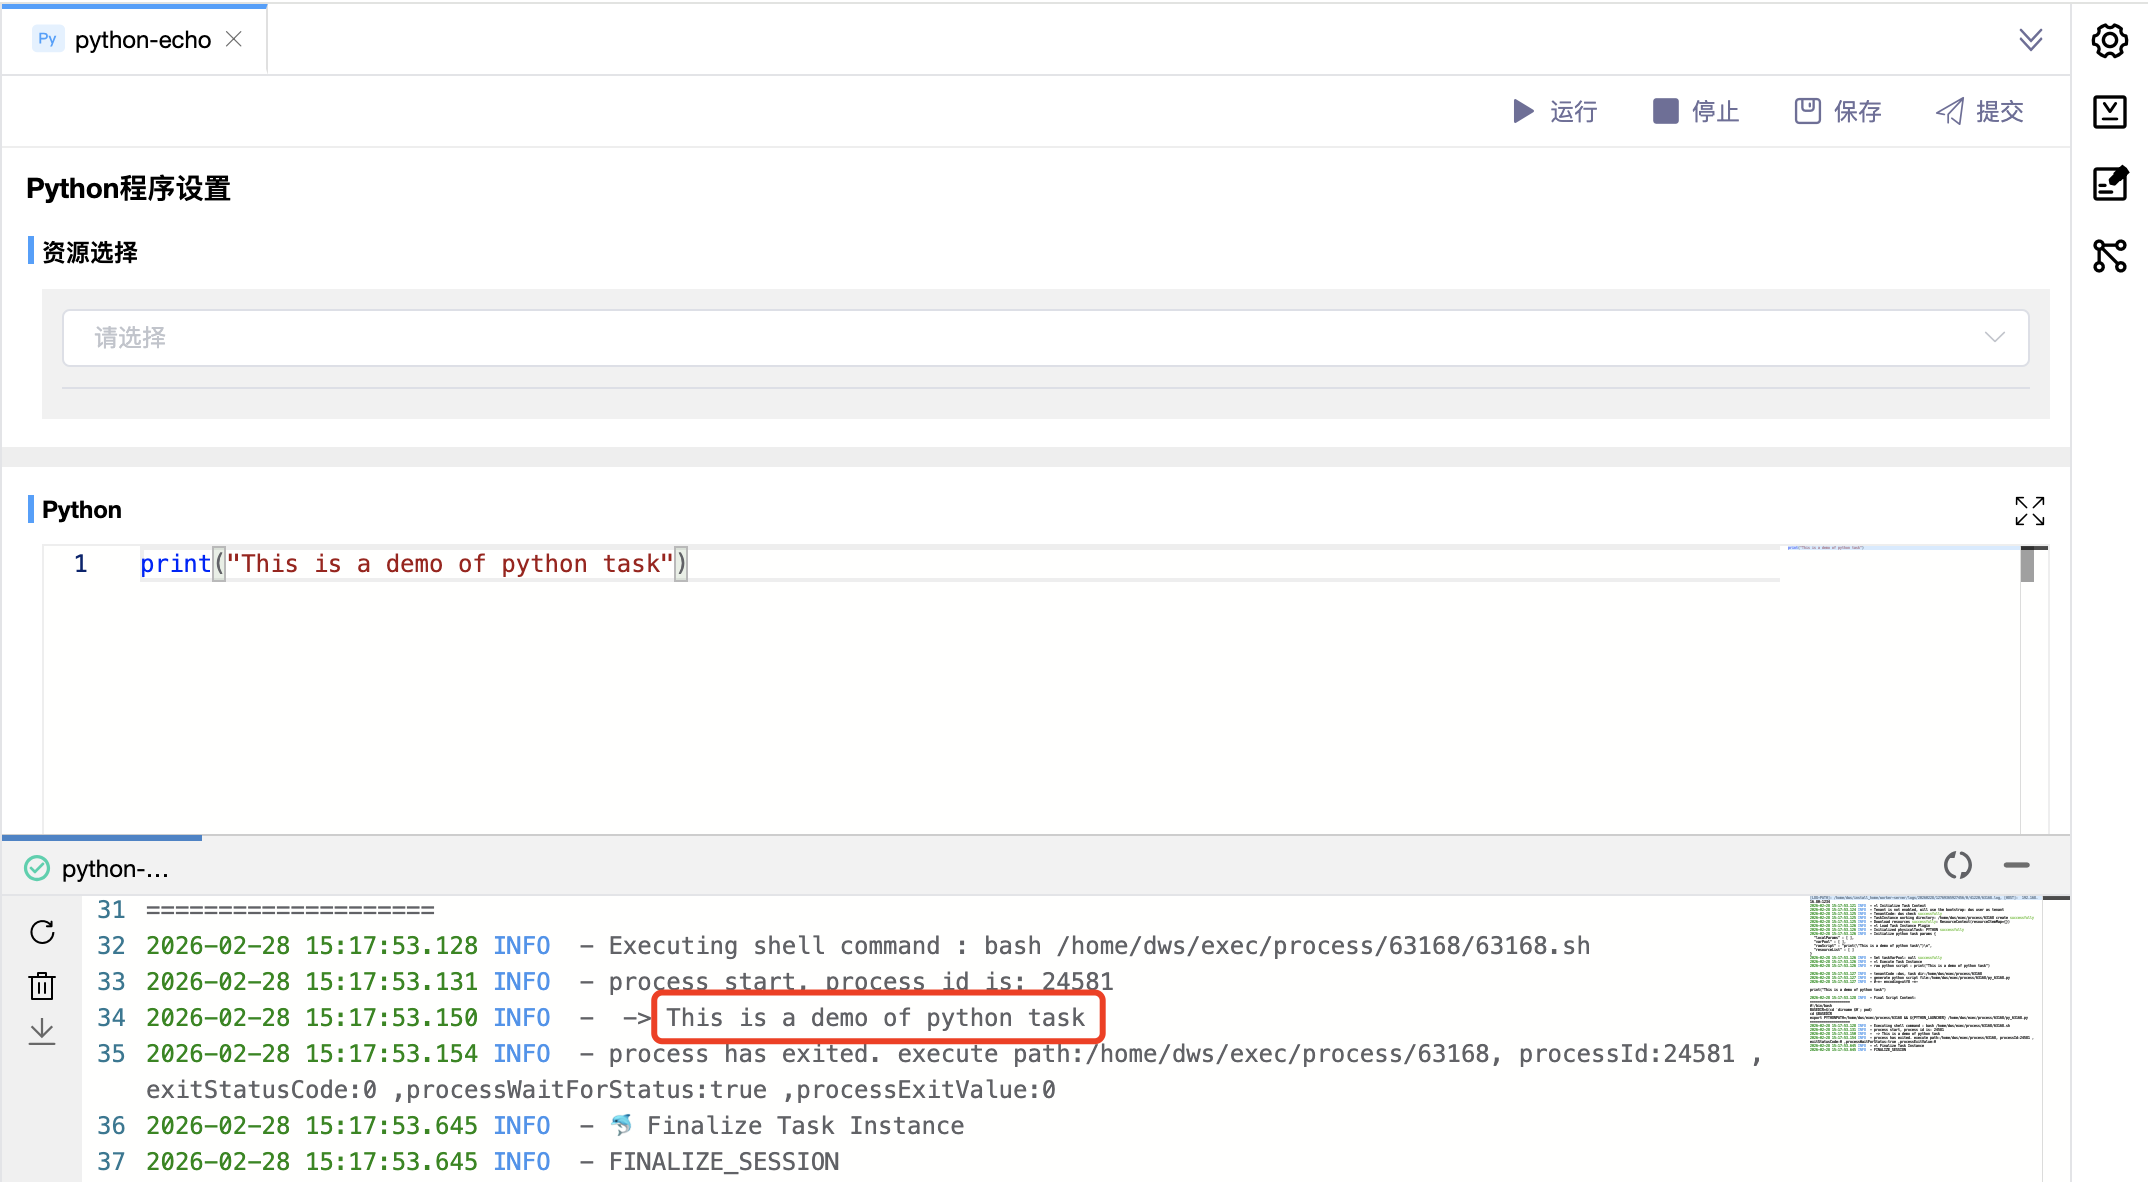
Task: Click the task record icon in the right sidebar
Action: 2110,112
